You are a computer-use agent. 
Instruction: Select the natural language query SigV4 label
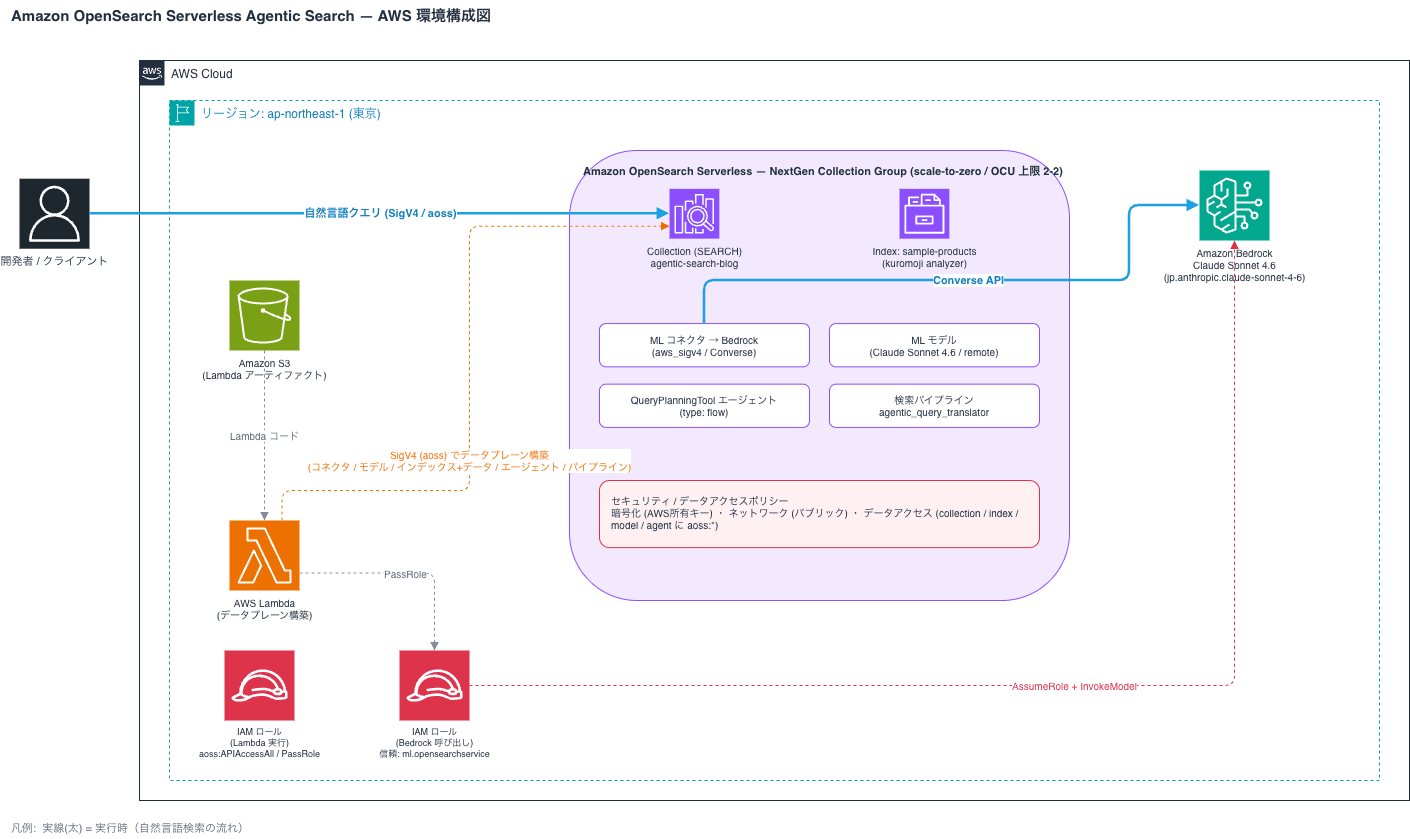click(x=381, y=213)
